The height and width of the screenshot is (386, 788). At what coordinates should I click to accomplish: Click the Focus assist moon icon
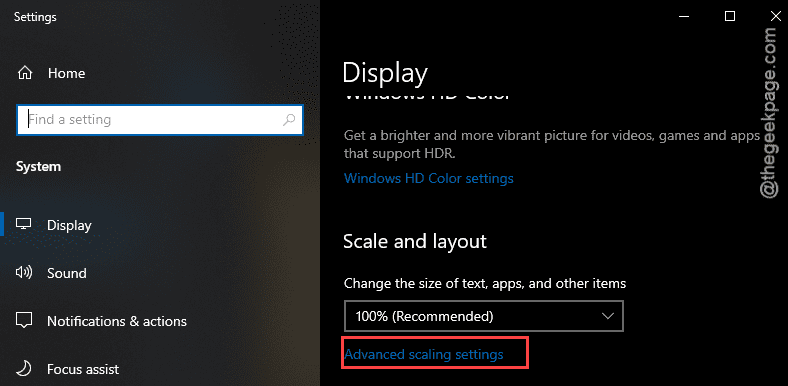click(x=24, y=369)
